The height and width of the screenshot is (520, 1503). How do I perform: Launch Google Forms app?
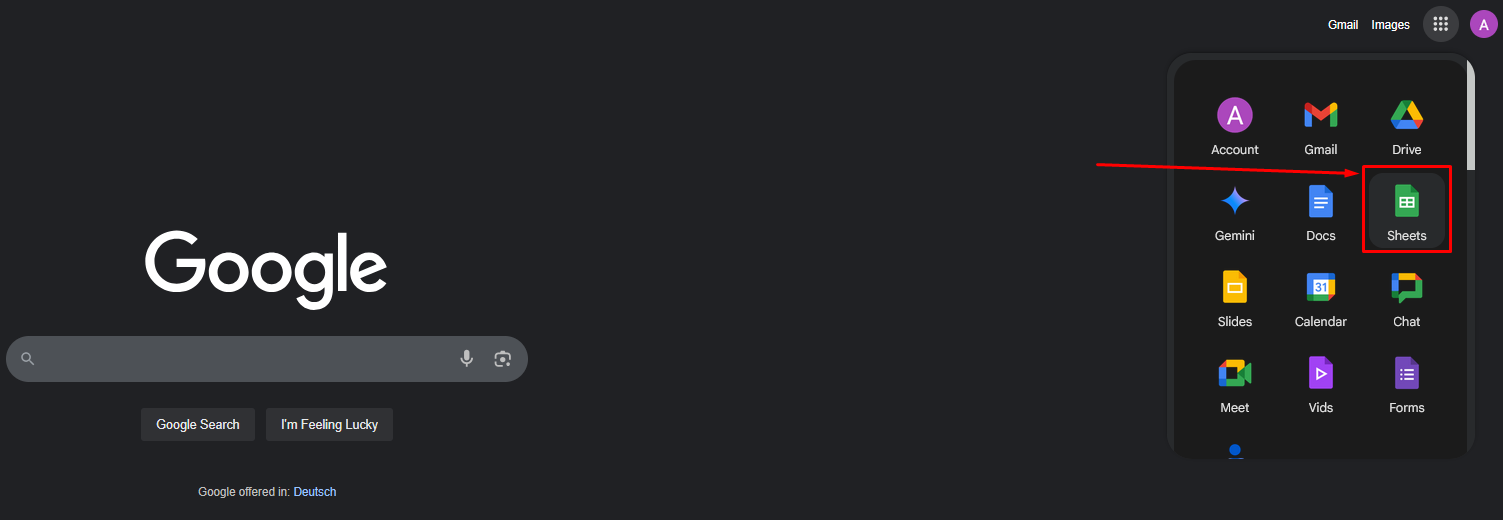[x=1406, y=383]
